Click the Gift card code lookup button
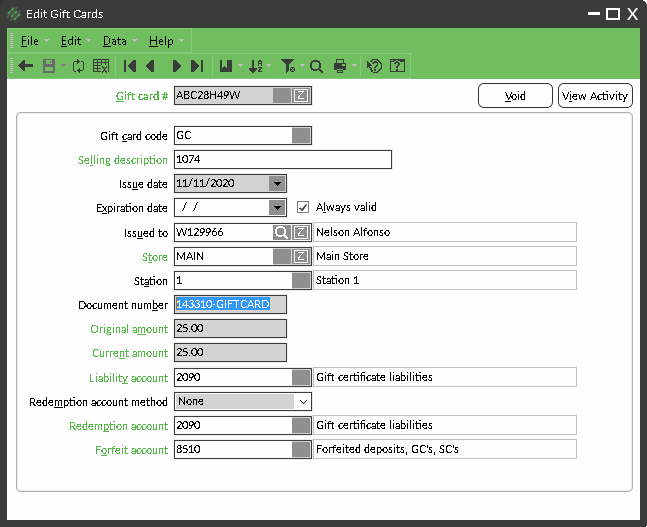647x527 pixels. pyautogui.click(x=301, y=136)
